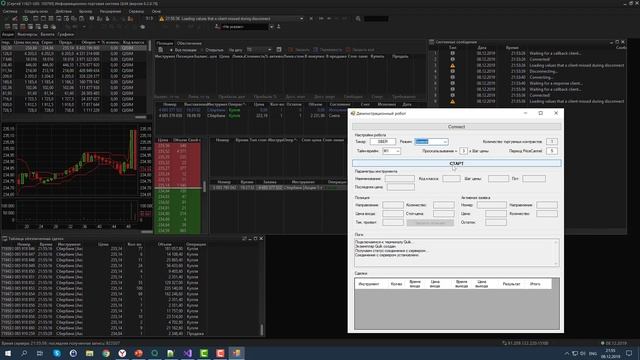Open the Действия menu
Viewport: 640px width, 360px height.
(x=63, y=11)
